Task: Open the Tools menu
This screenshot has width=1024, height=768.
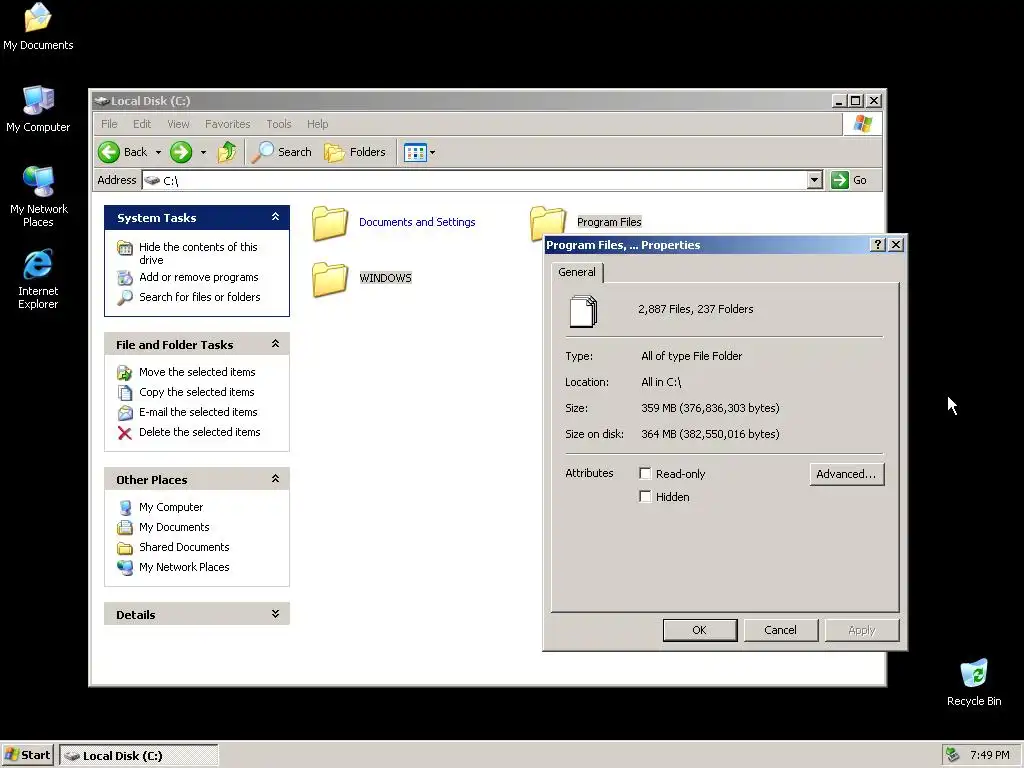Action: (x=279, y=124)
